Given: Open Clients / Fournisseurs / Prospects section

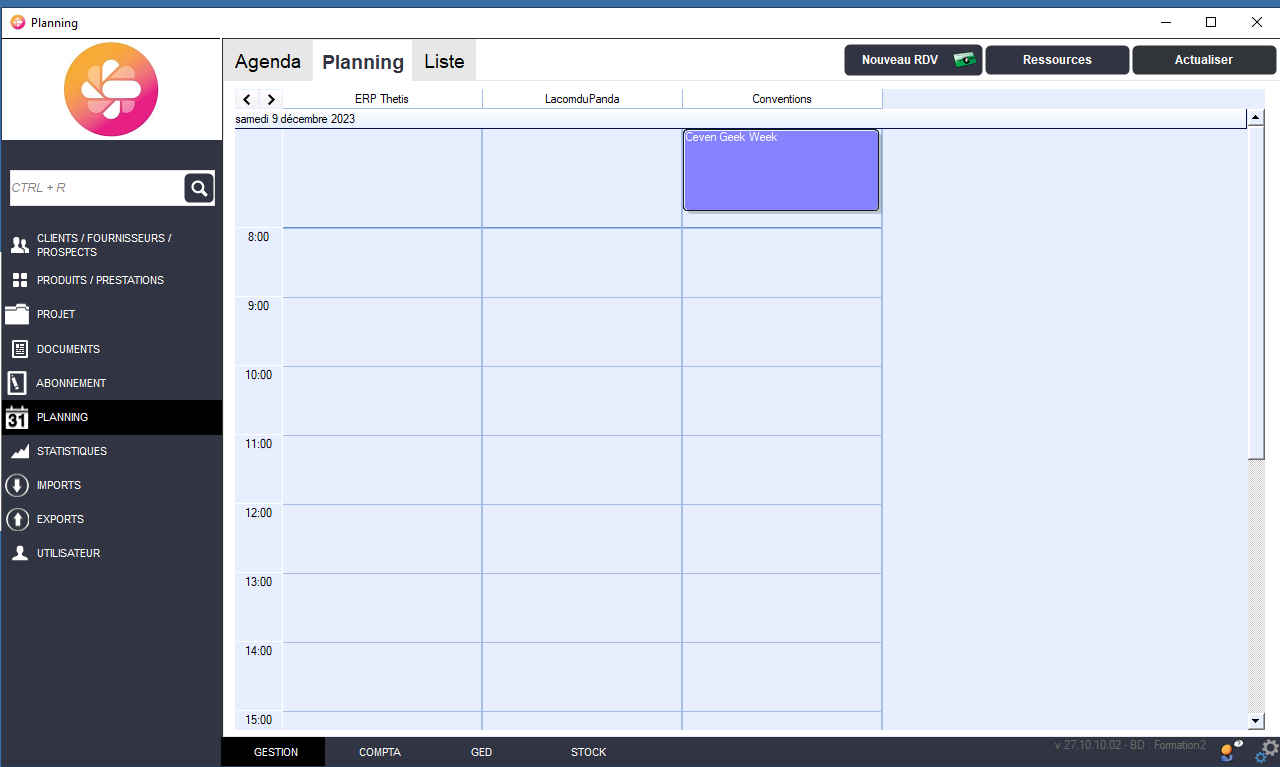Looking at the screenshot, I should click(19, 245).
